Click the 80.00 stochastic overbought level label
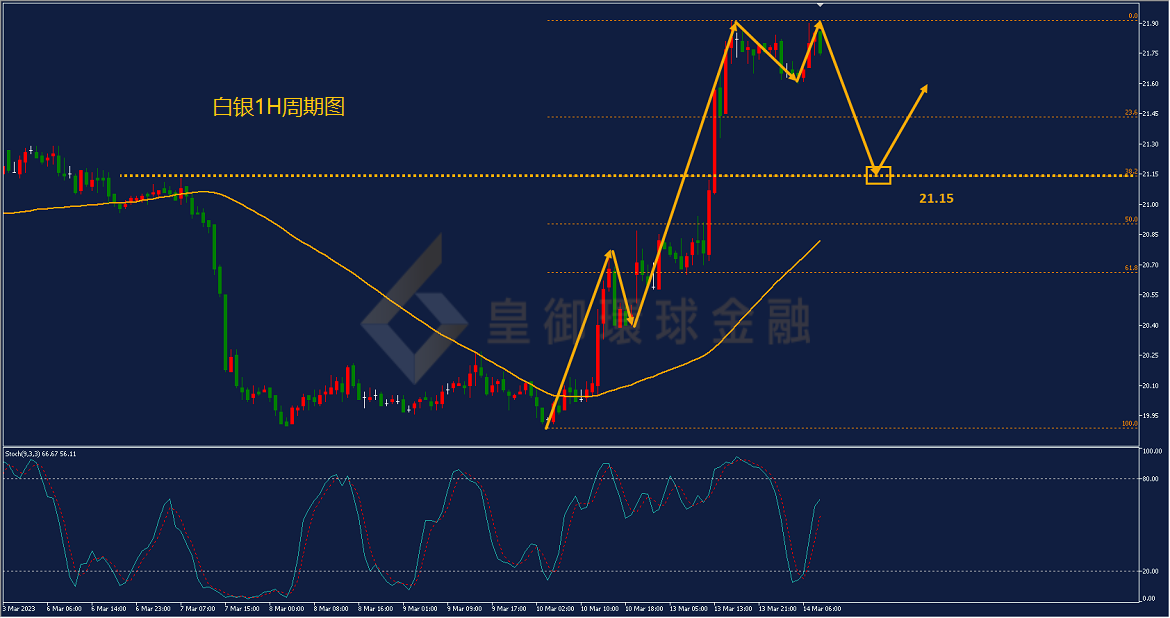1170x618 pixels. 1150,479
